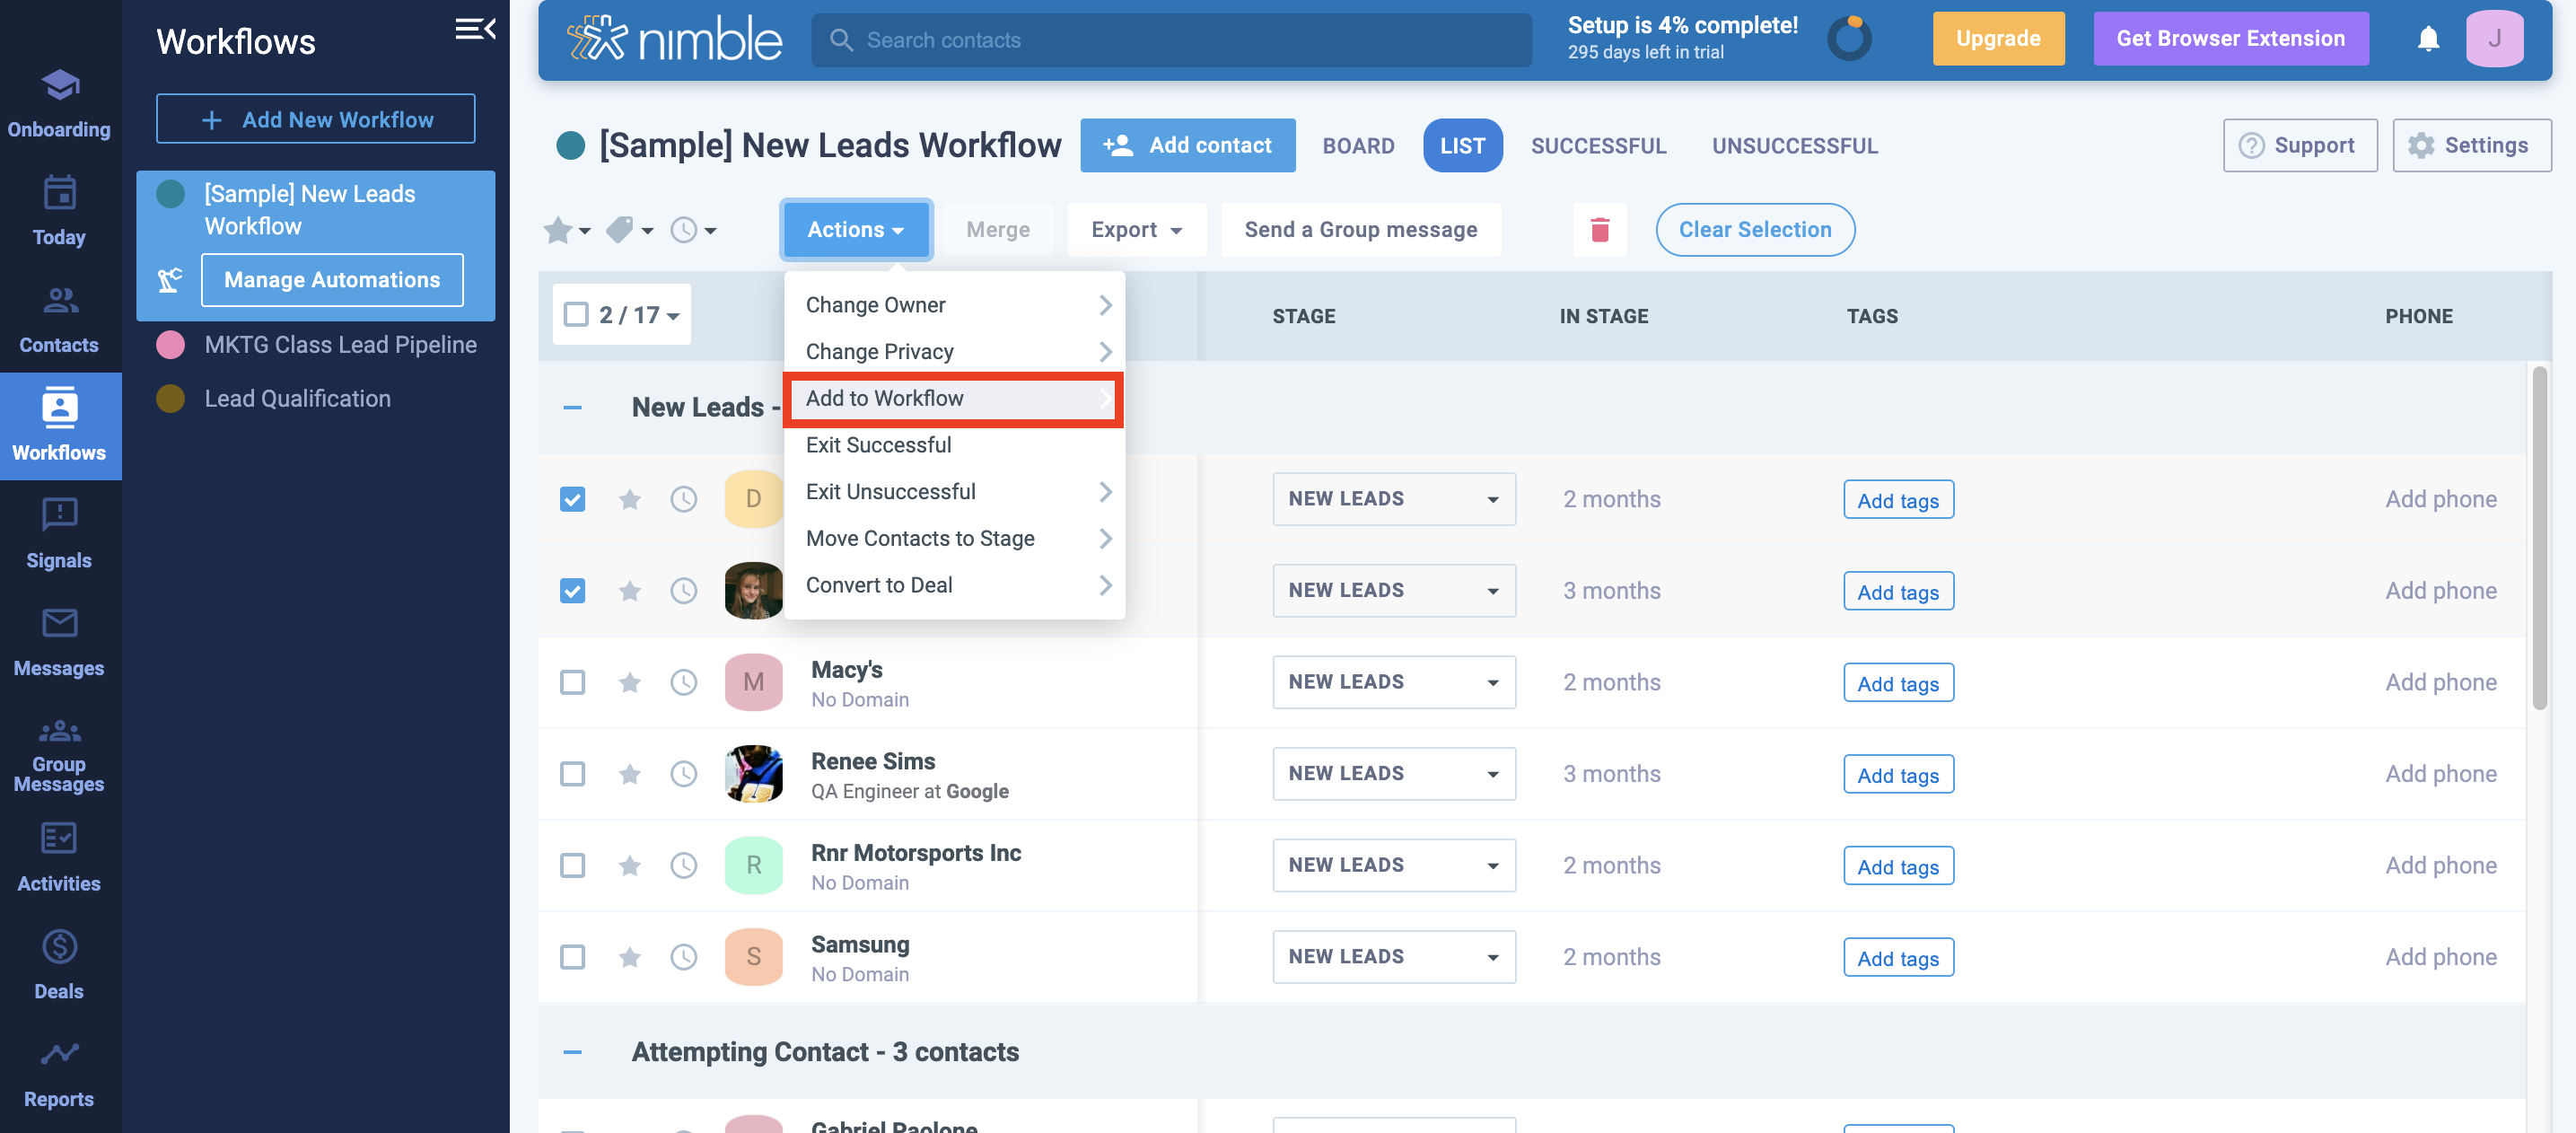2576x1133 pixels.
Task: Click clock reminder icon for Macy's
Action: click(683, 682)
